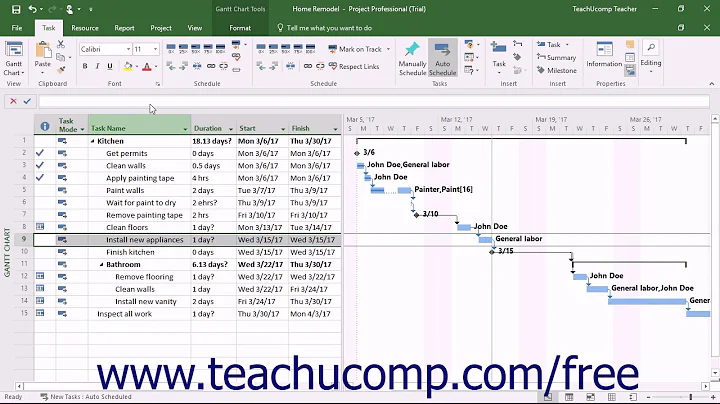Viewport: 720px width, 404px height.
Task: Click the Cut scissors icon
Action: [x=61, y=45]
